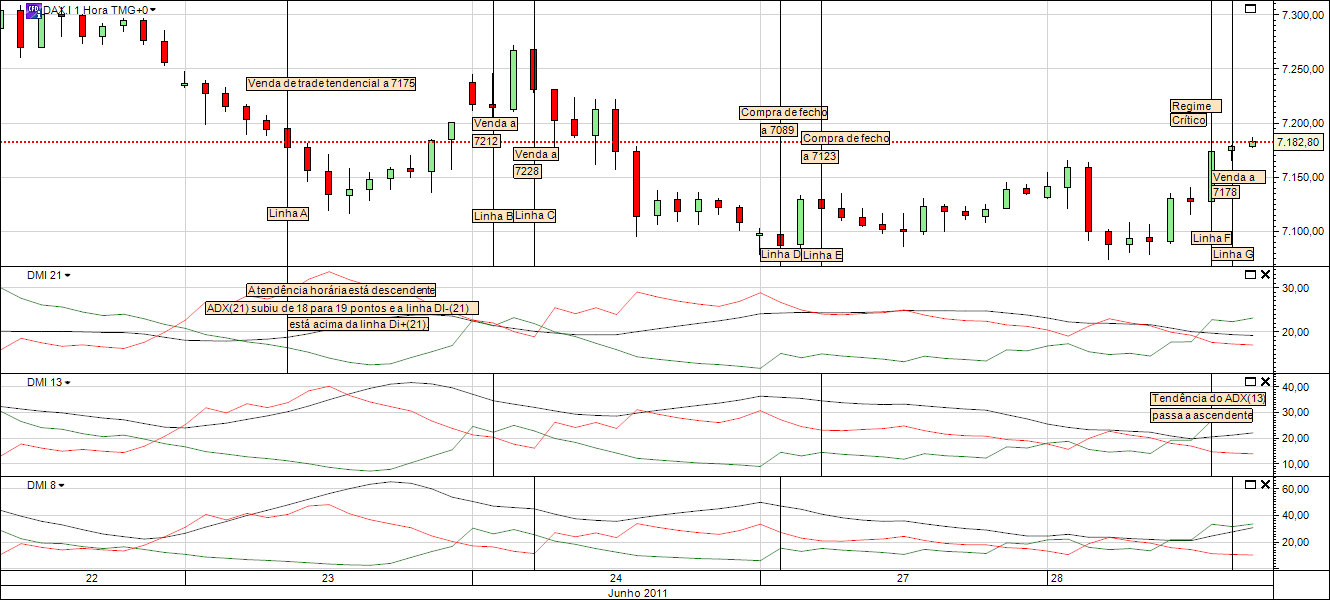Select the 'ADX(21) subiu de 18 para 19' note
The height and width of the screenshot is (600, 1330).
[343, 308]
